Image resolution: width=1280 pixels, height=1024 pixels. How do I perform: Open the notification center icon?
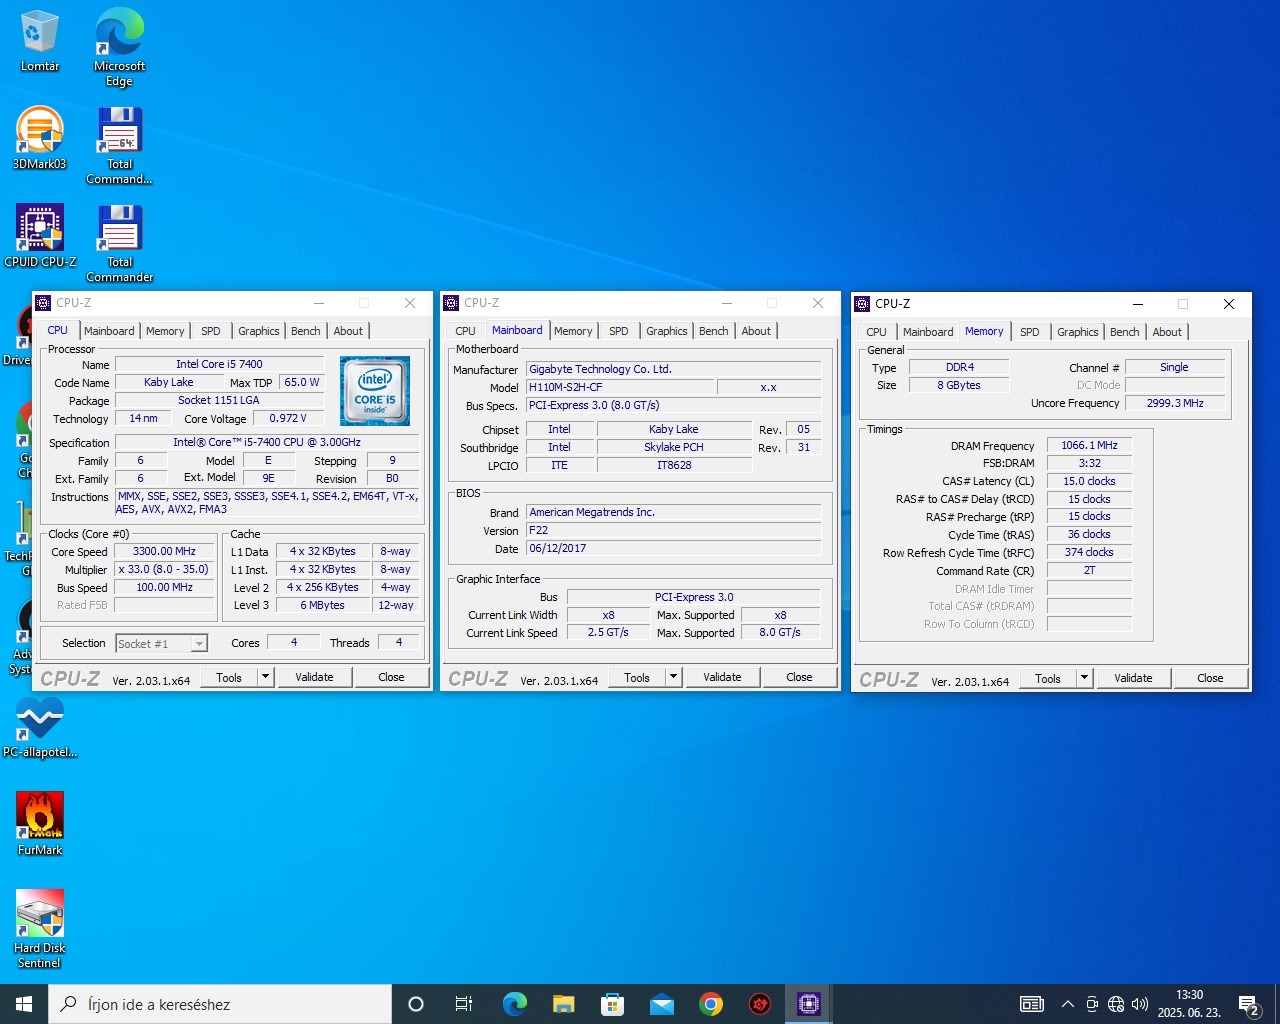(x=1249, y=1004)
